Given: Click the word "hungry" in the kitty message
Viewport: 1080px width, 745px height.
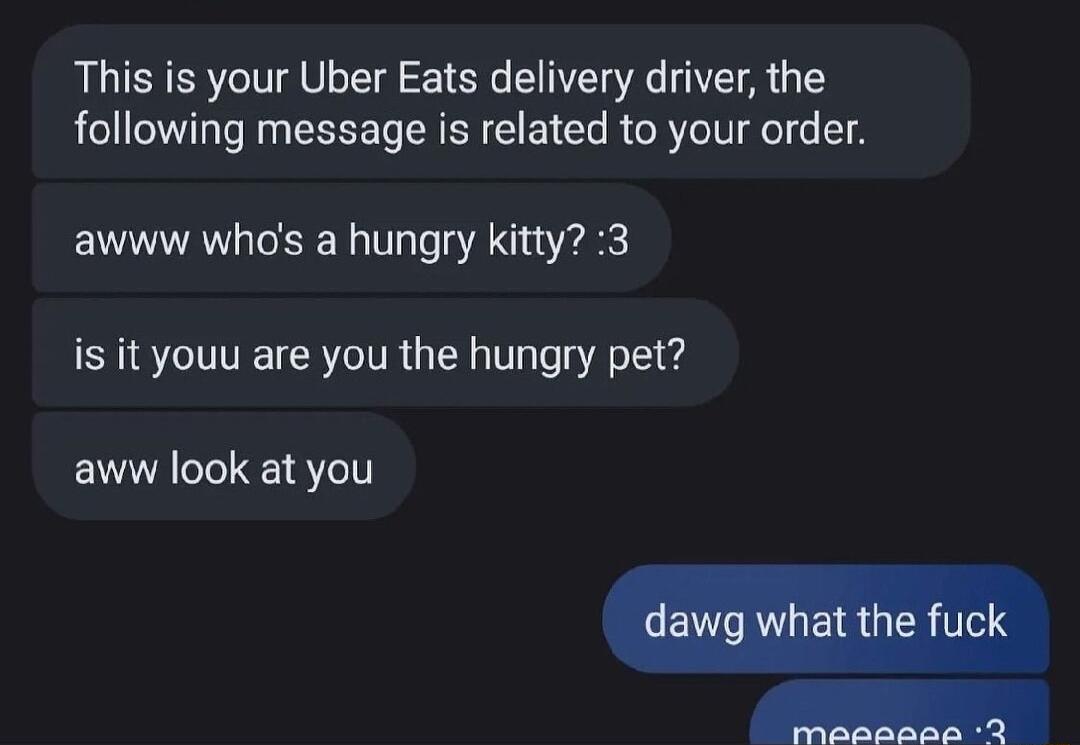Looking at the screenshot, I should coord(412,242).
